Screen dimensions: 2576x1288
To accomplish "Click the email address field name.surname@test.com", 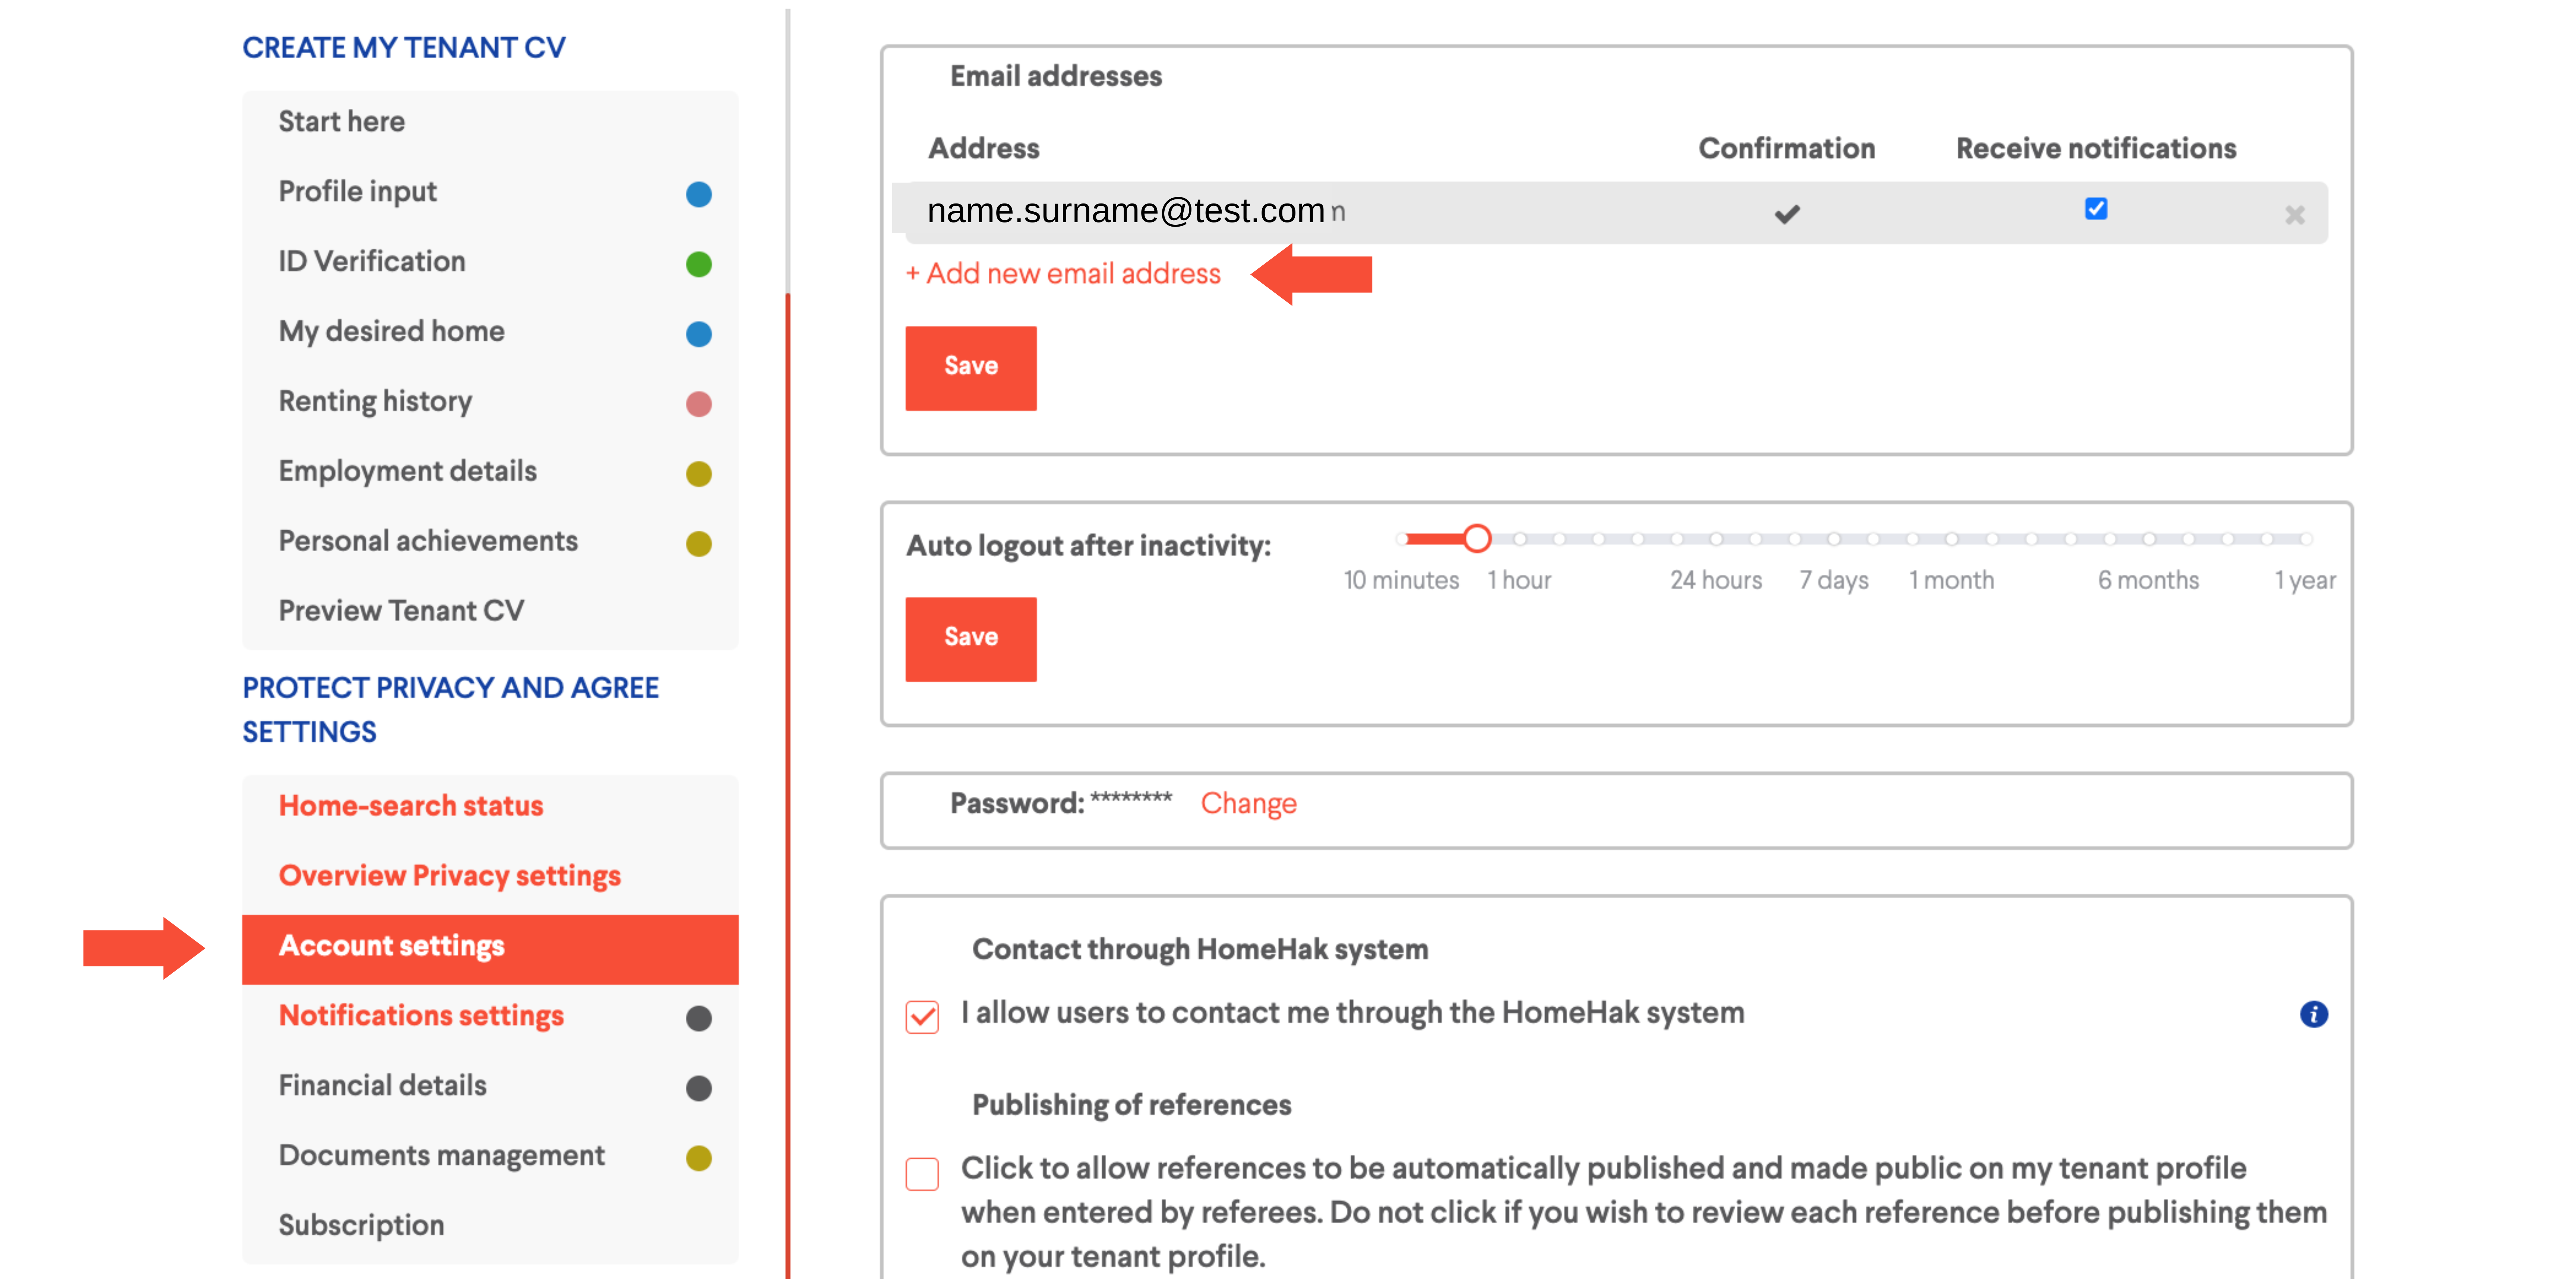I will click(1126, 211).
